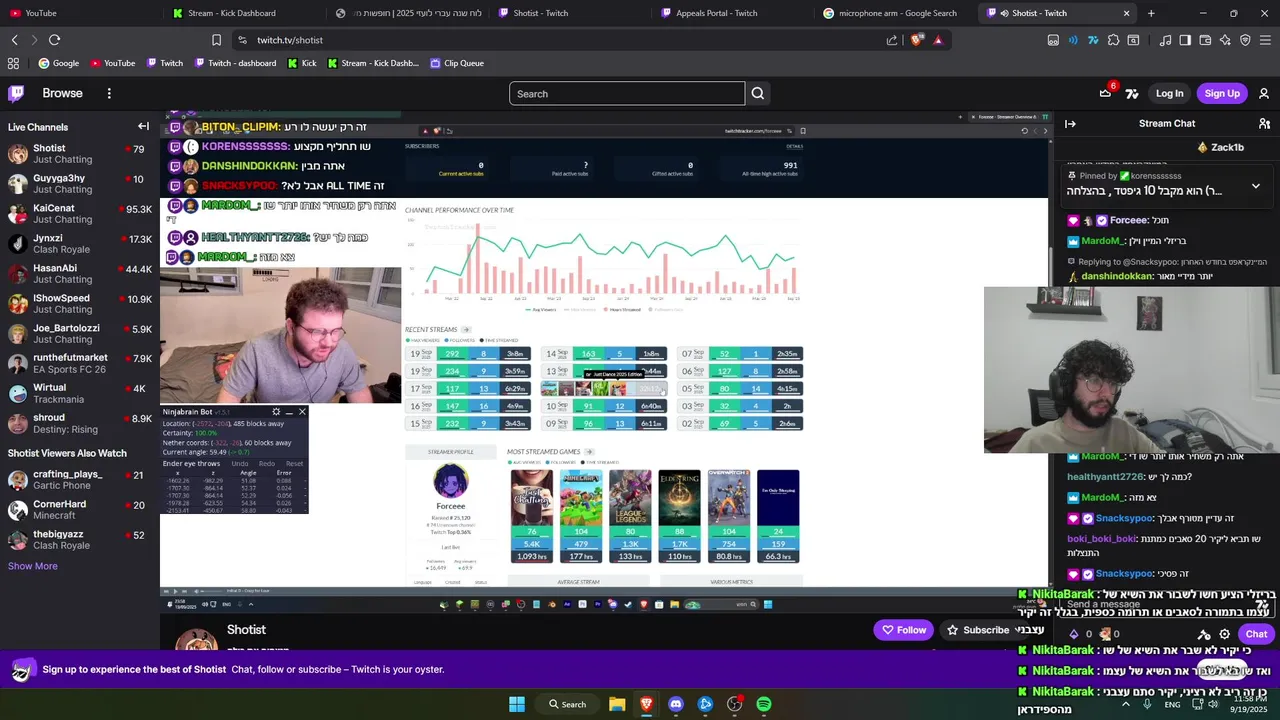Open the Brave hamburger main menu
Image resolution: width=1280 pixels, height=720 pixels.
1265,40
